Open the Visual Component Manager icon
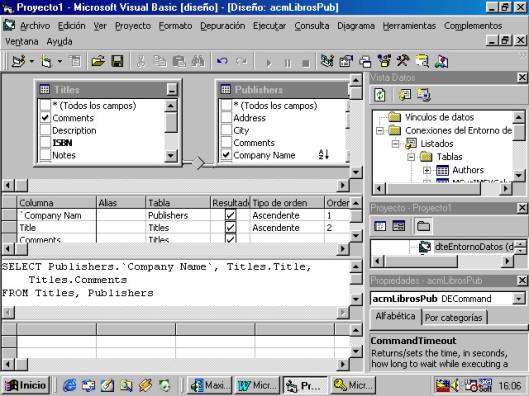This screenshot has height=396, width=529. click(x=441, y=61)
